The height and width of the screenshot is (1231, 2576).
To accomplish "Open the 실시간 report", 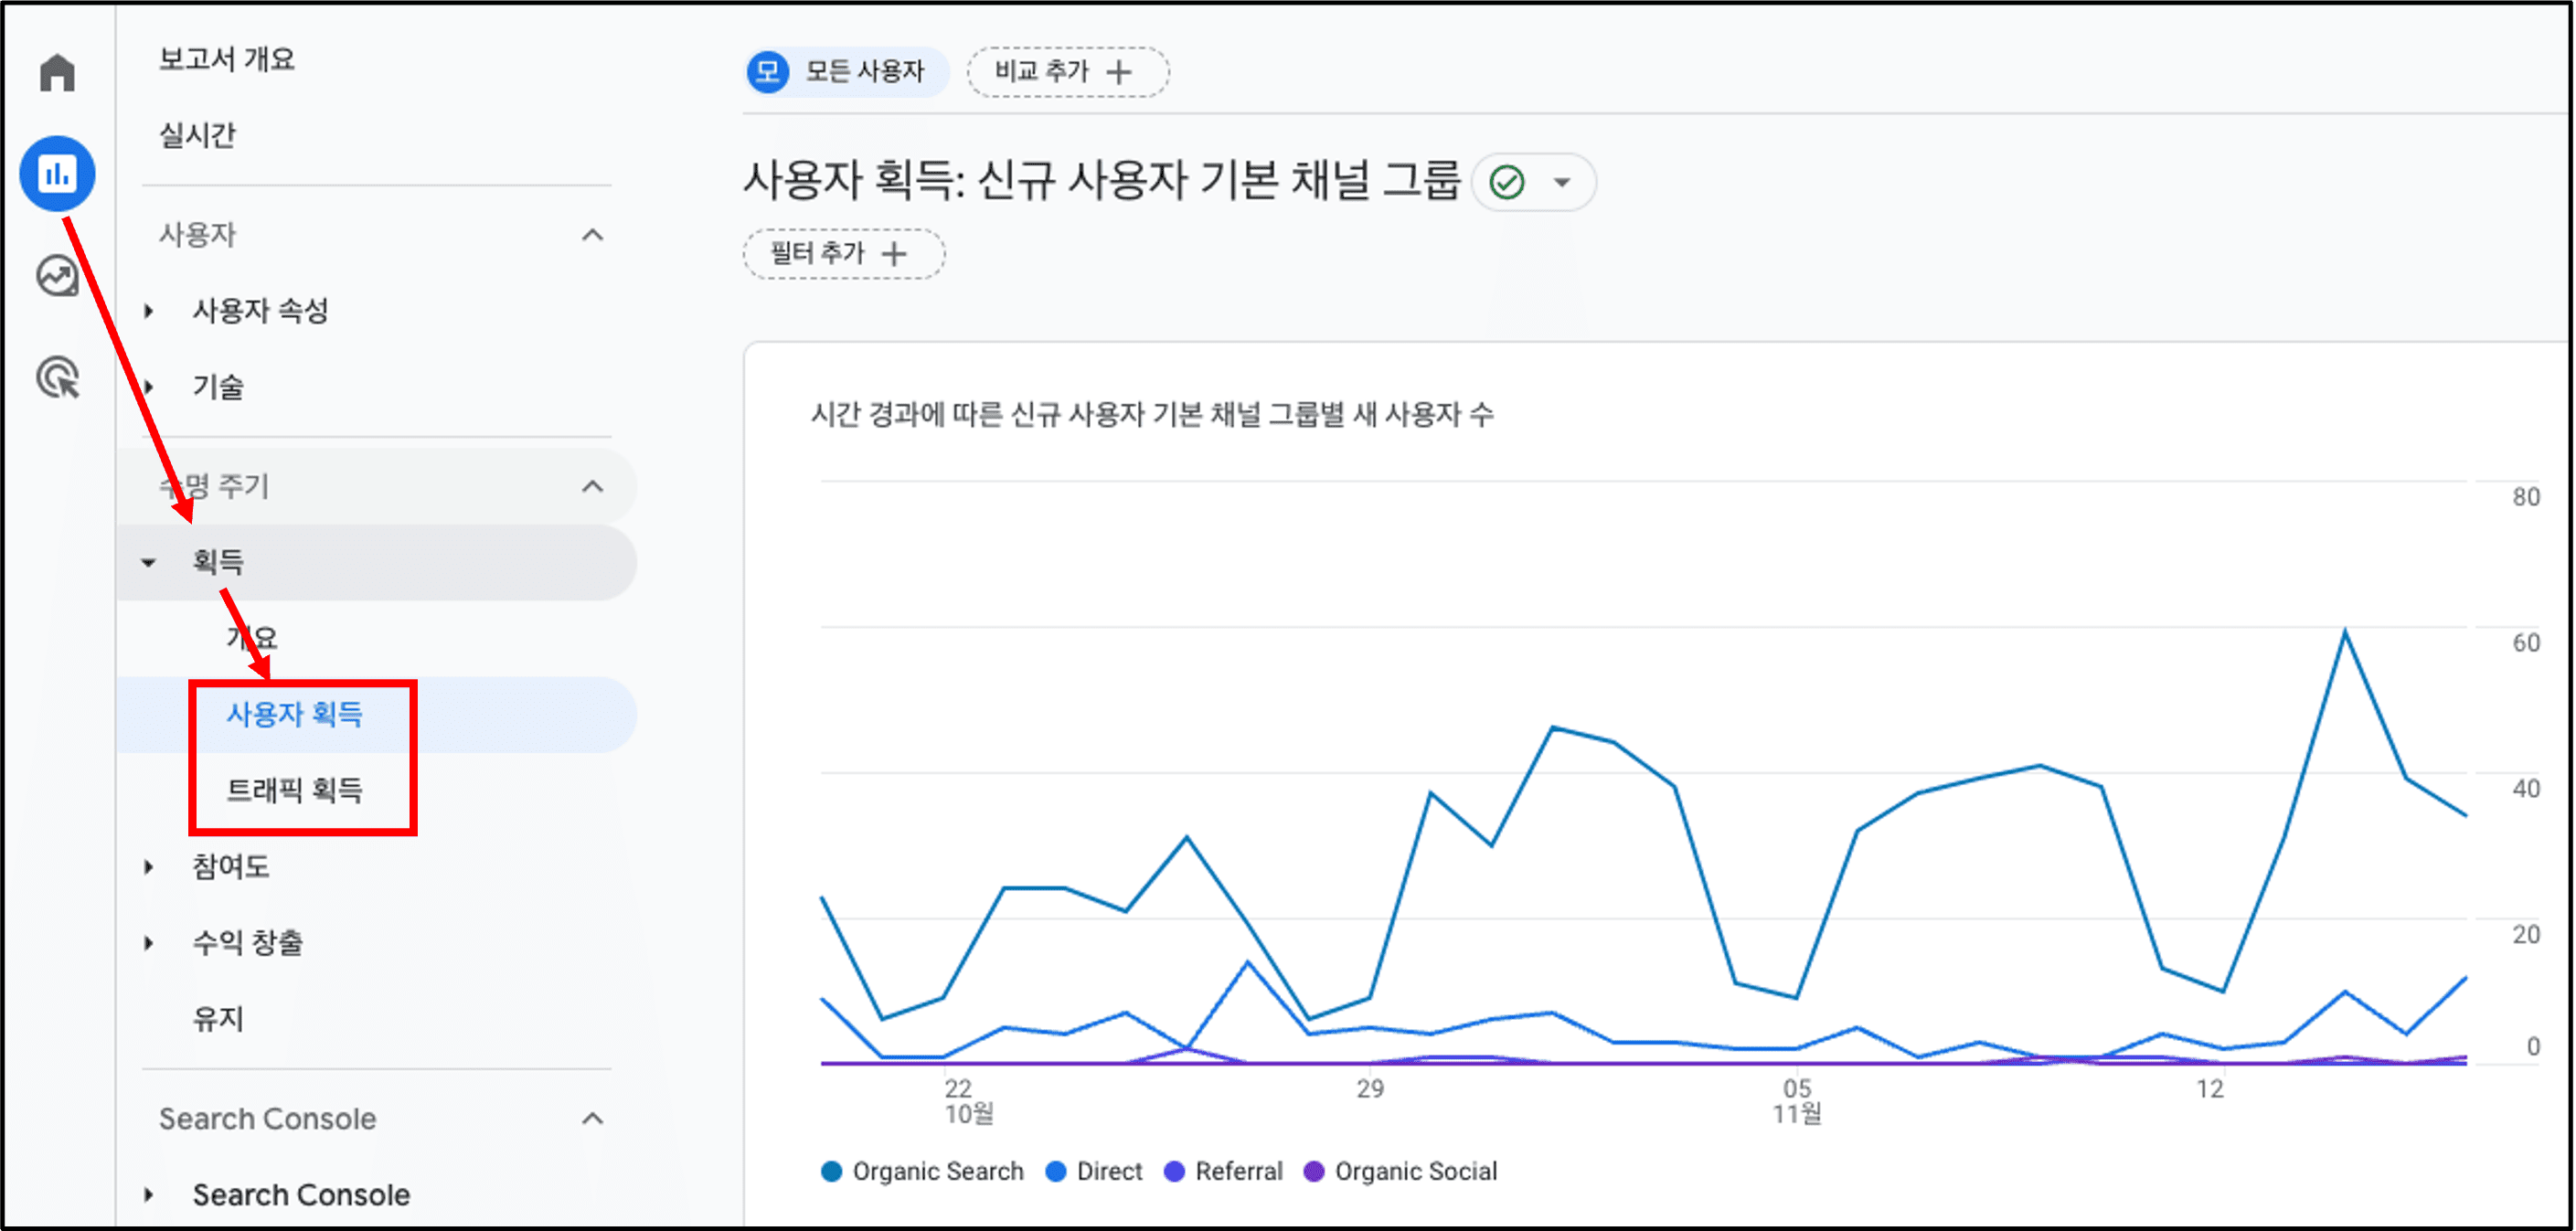I will tap(197, 135).
